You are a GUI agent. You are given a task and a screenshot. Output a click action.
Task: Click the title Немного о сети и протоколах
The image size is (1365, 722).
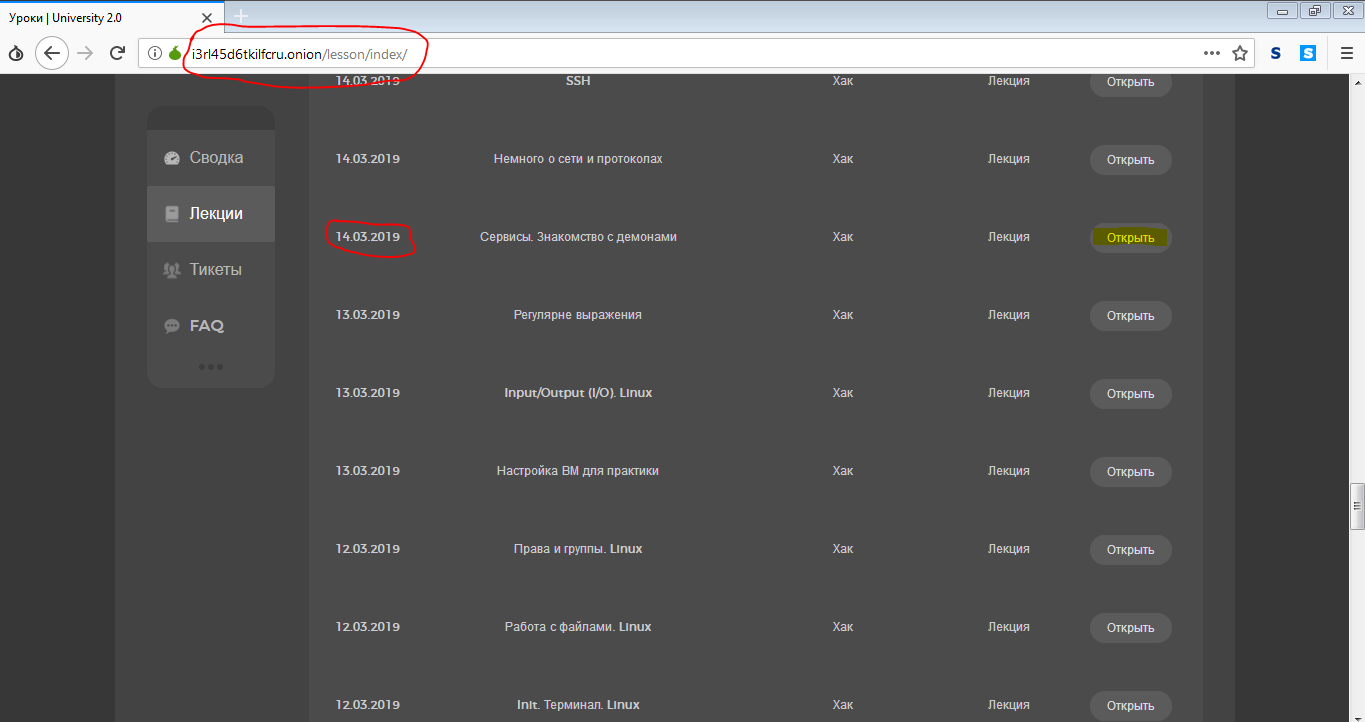click(x=578, y=159)
